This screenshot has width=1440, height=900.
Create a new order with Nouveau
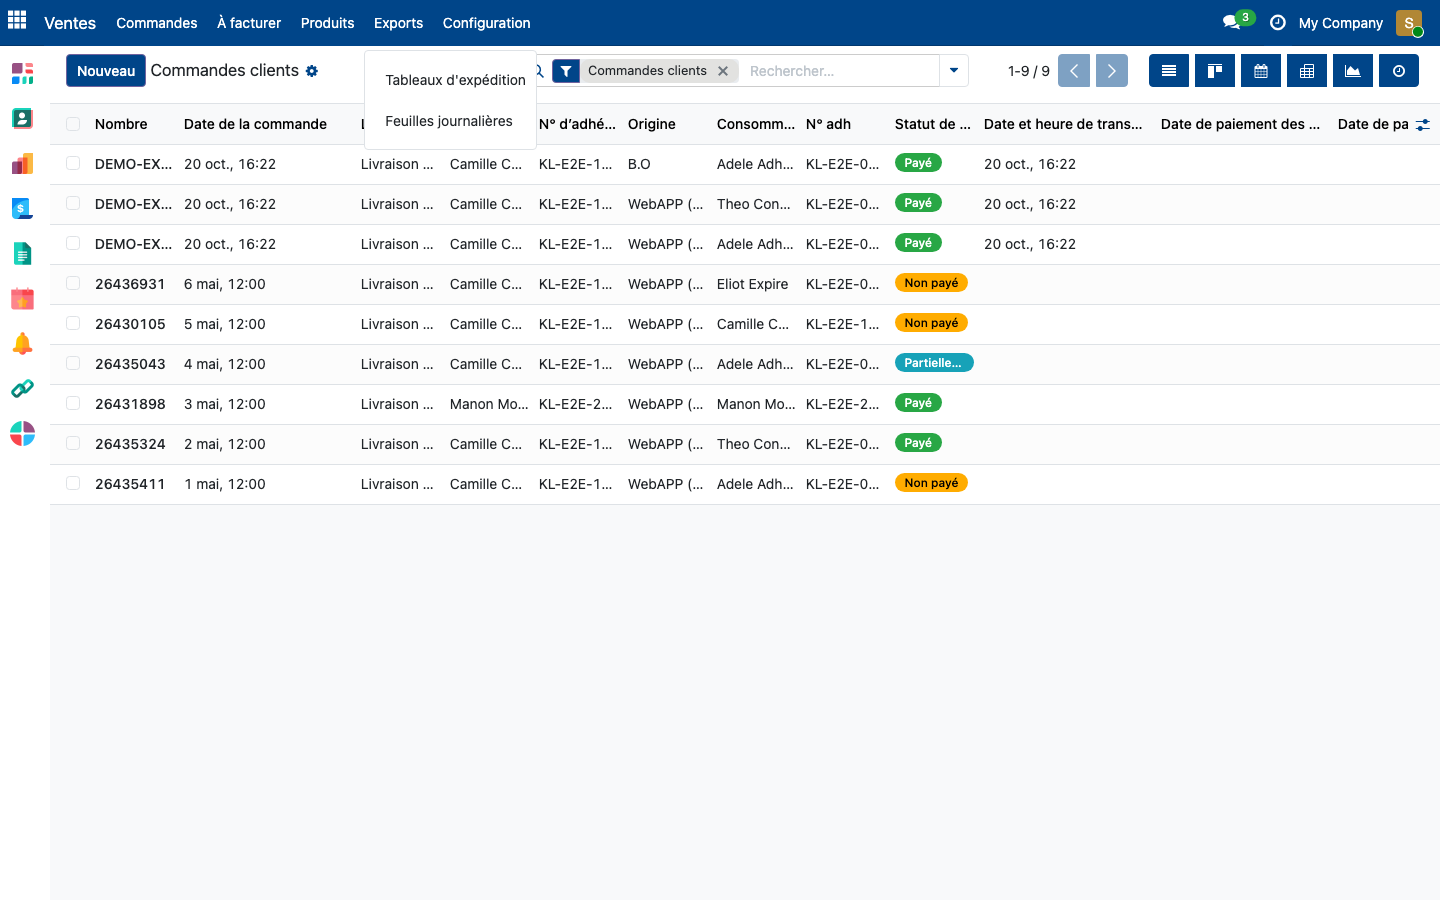click(106, 71)
